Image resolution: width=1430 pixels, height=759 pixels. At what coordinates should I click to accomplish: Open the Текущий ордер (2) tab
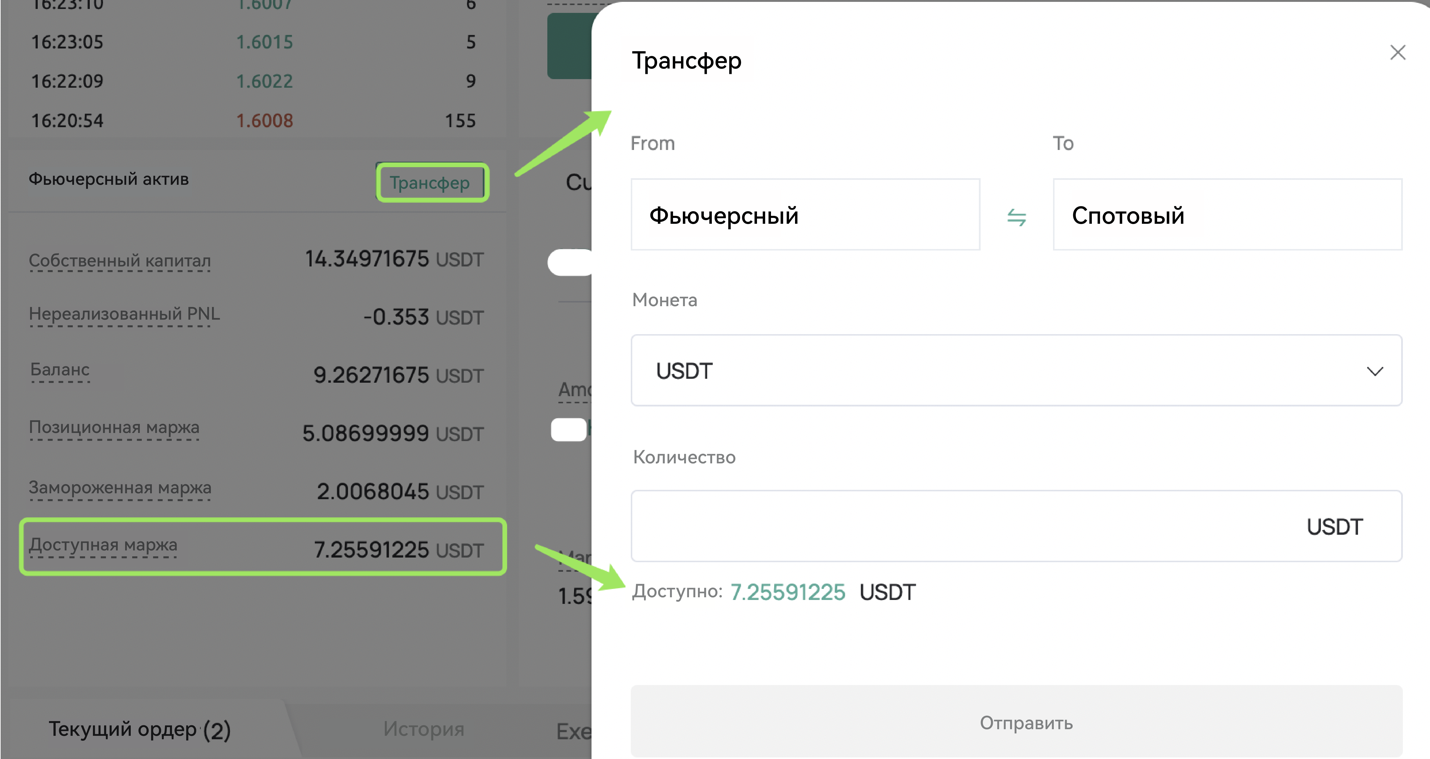click(140, 730)
